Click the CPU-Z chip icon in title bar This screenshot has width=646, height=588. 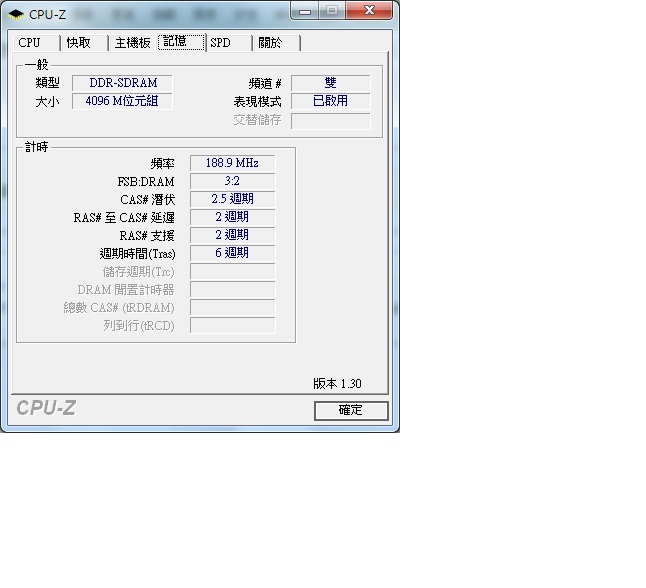pos(16,15)
